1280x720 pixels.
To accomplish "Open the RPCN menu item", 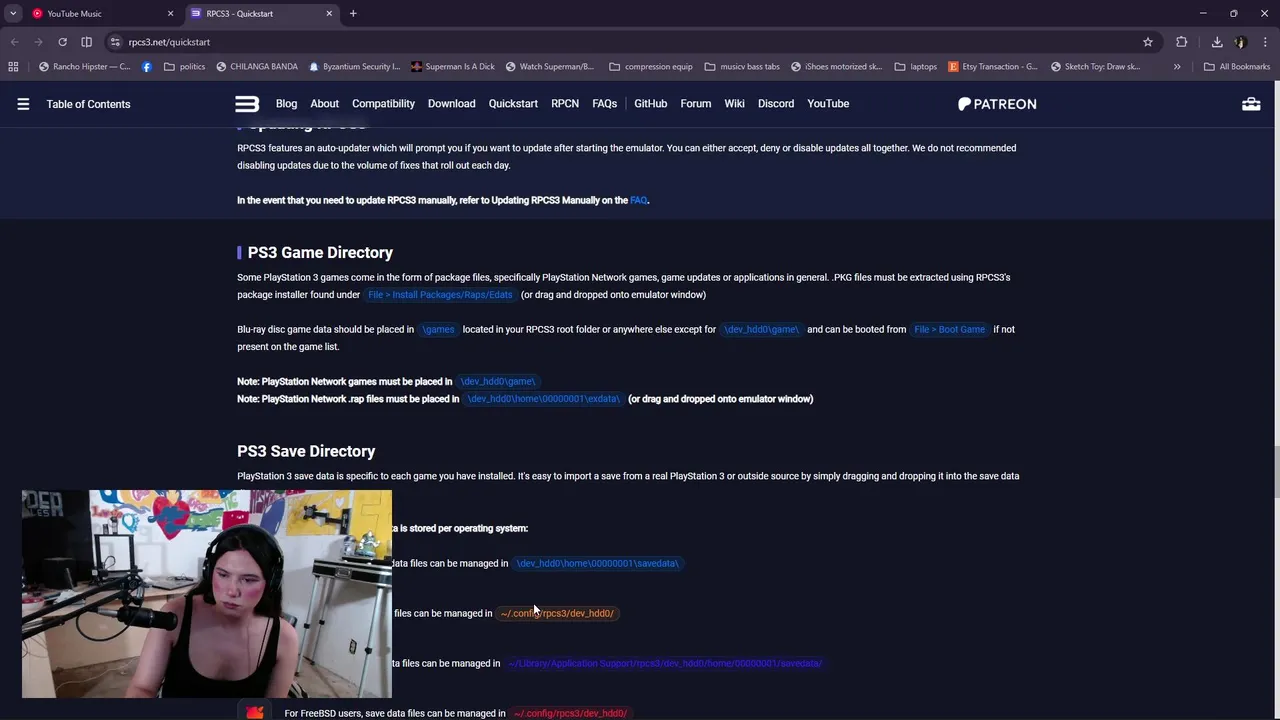I will click(565, 104).
